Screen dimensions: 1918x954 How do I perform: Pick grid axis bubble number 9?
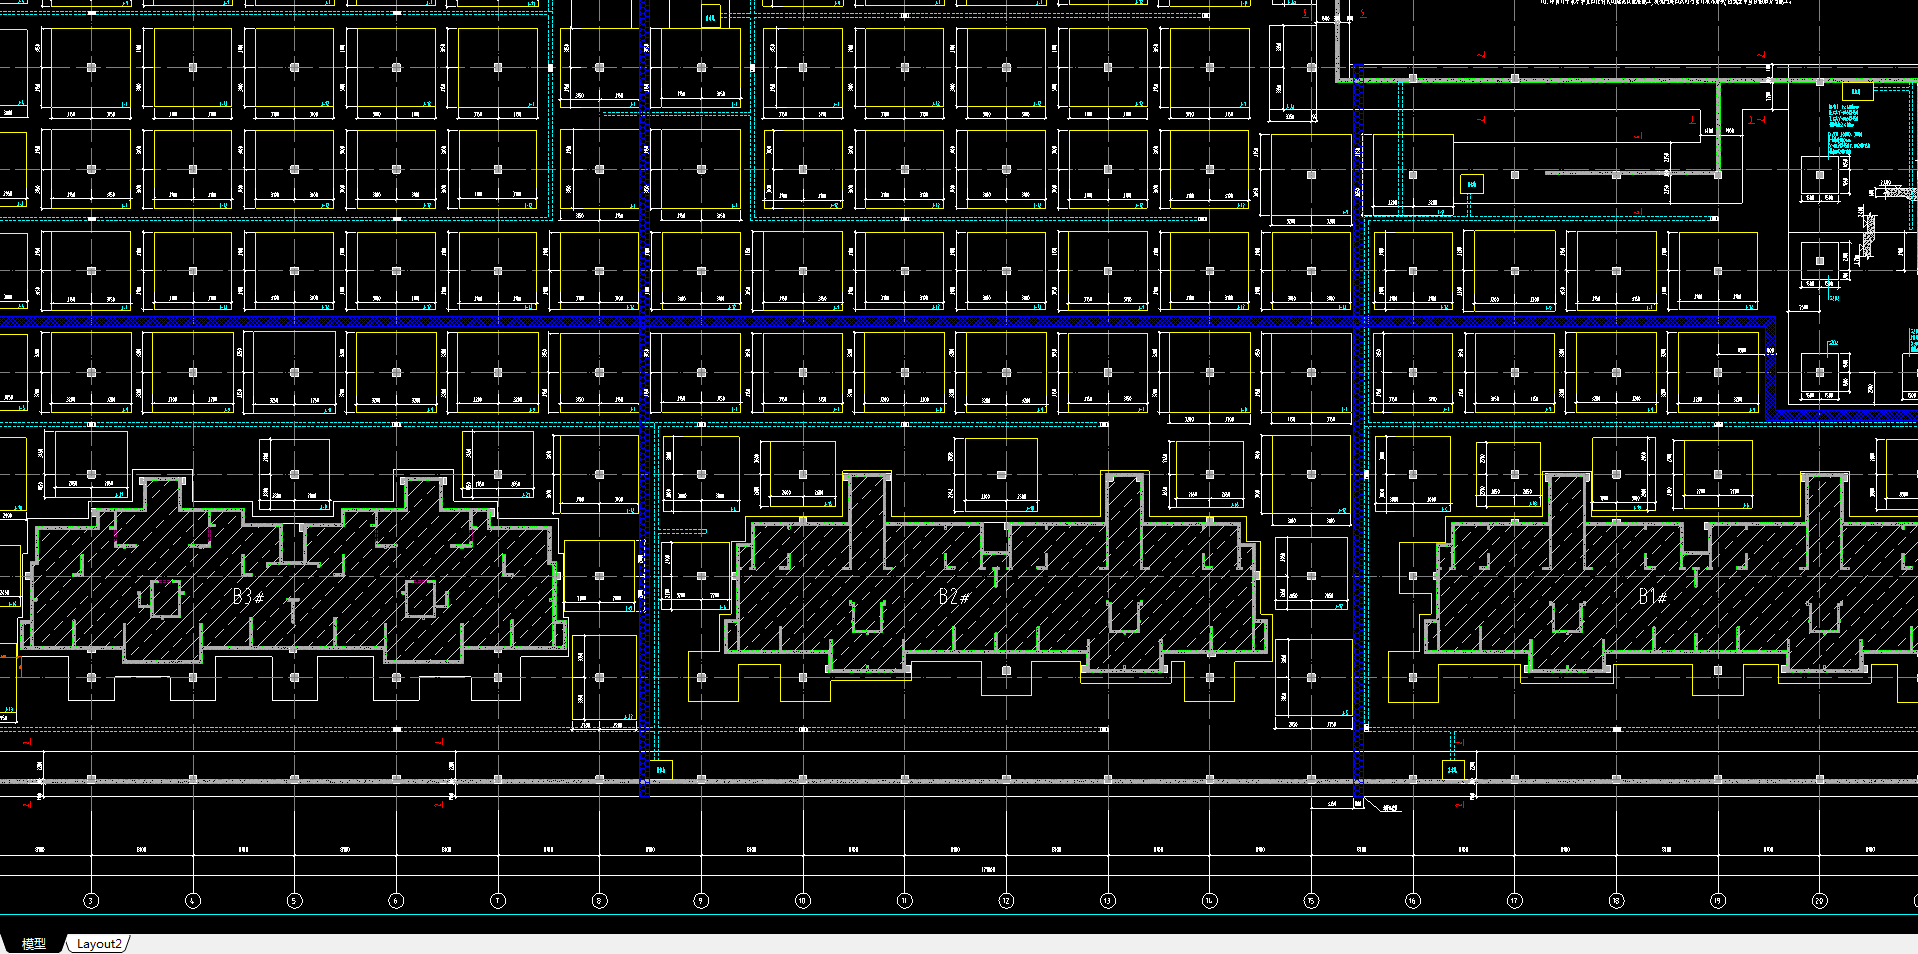pos(701,901)
